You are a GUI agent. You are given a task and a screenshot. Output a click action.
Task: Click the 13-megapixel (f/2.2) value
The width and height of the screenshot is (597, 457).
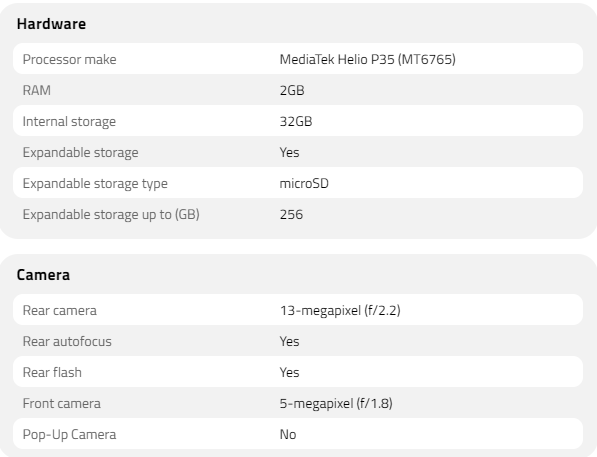[340, 310]
